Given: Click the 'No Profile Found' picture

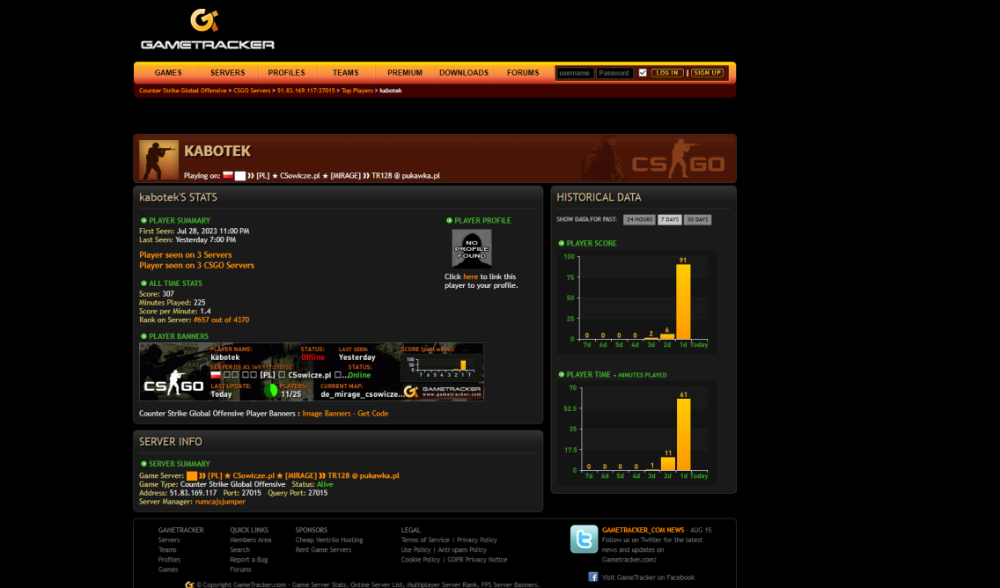Looking at the screenshot, I should 472,248.
